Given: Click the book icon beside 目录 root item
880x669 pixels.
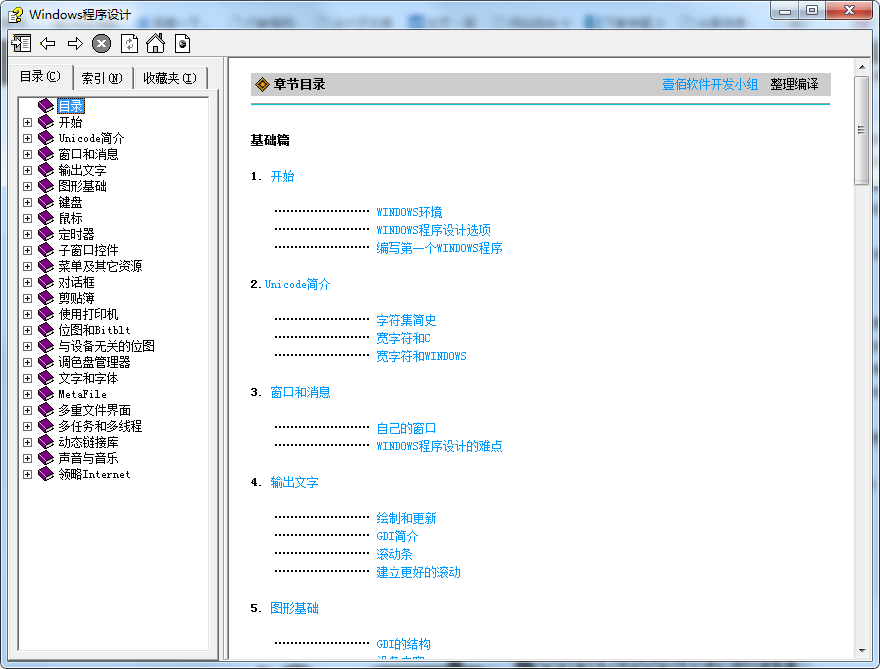Looking at the screenshot, I should 44,105.
